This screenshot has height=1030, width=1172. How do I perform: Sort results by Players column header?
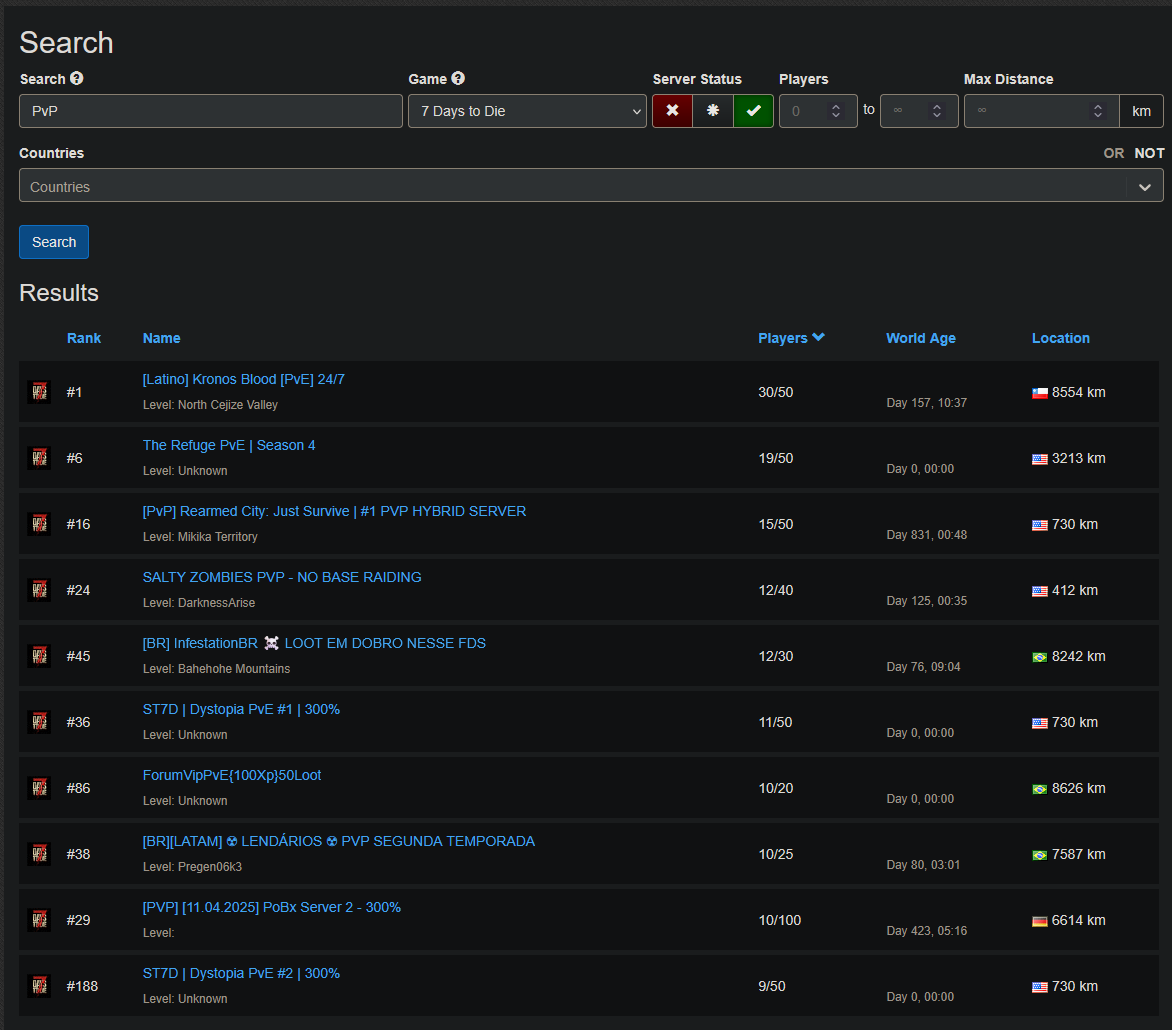(783, 338)
